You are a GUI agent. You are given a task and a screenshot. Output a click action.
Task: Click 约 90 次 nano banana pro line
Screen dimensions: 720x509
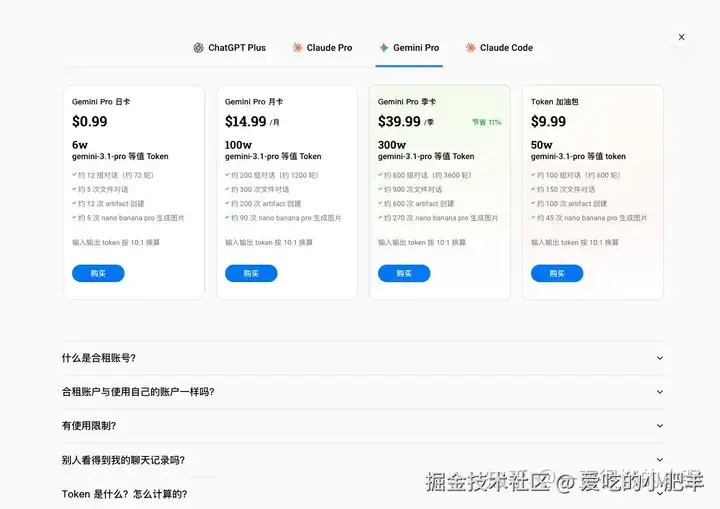(283, 218)
